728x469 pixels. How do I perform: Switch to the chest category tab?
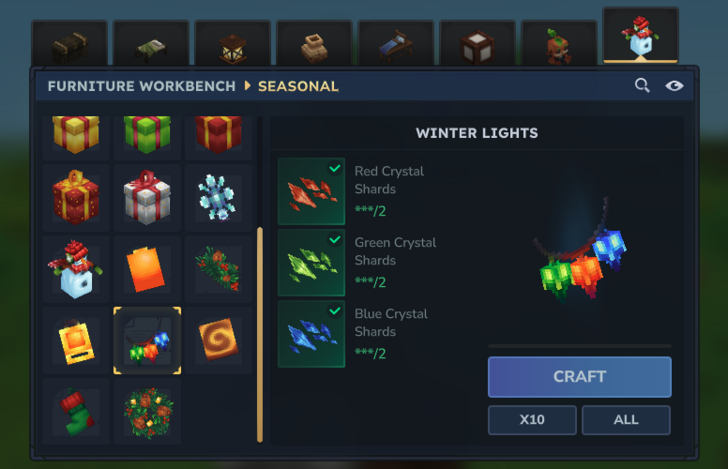pos(70,44)
